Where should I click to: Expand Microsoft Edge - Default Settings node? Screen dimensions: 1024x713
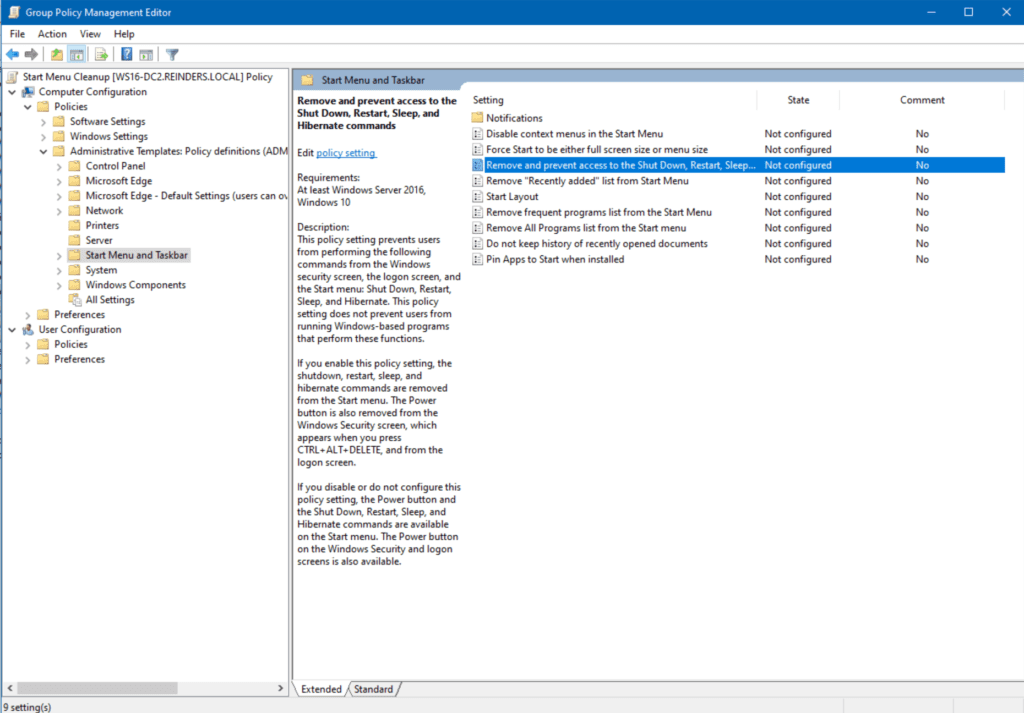tap(59, 196)
